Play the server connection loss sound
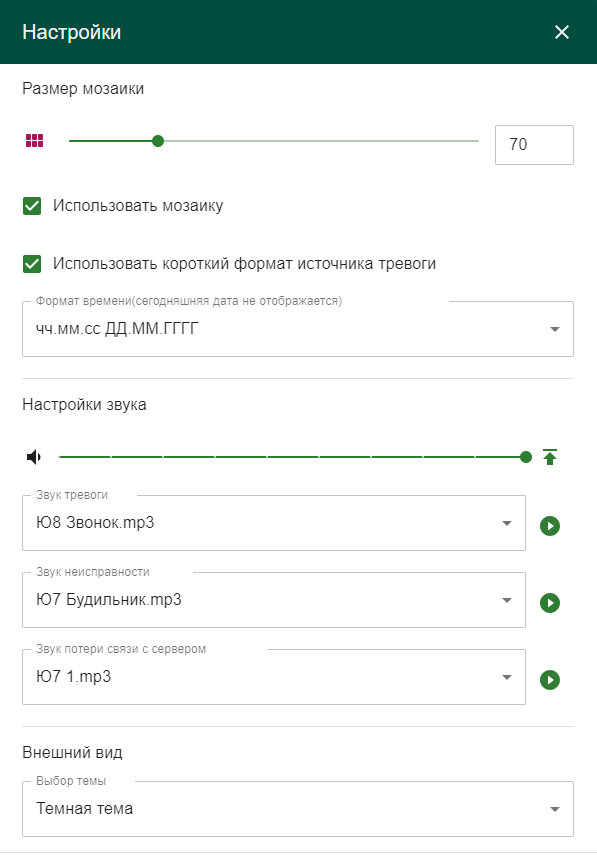Viewport: 597px width, 867px height. coord(549,680)
